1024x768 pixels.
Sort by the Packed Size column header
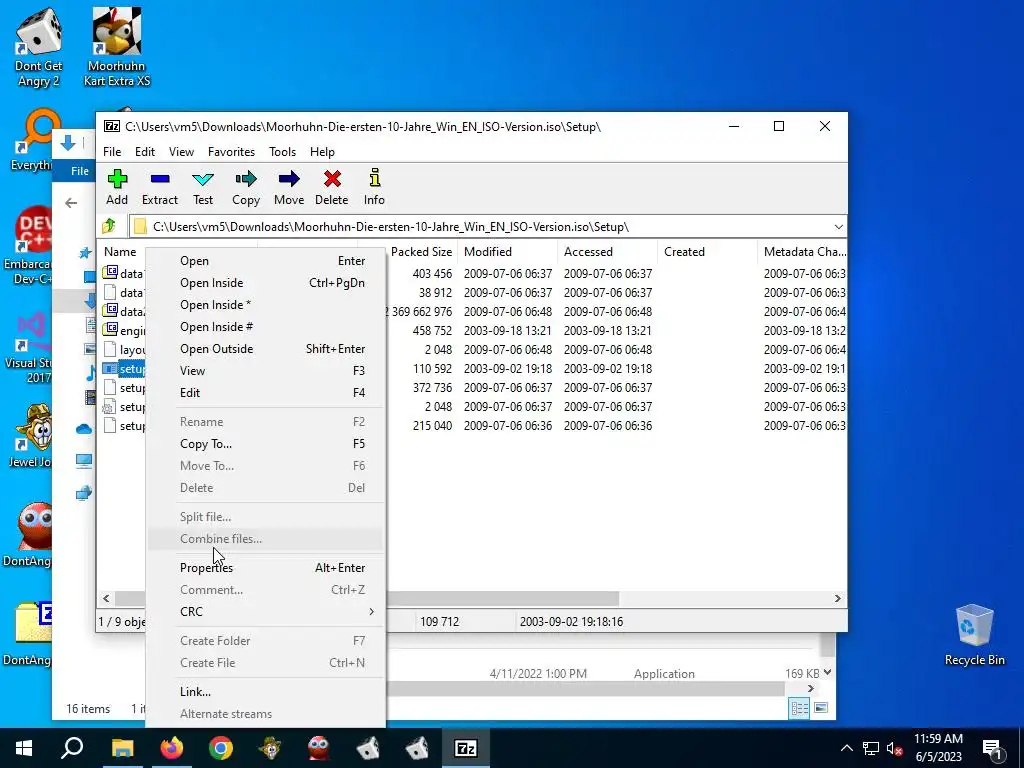tap(422, 251)
